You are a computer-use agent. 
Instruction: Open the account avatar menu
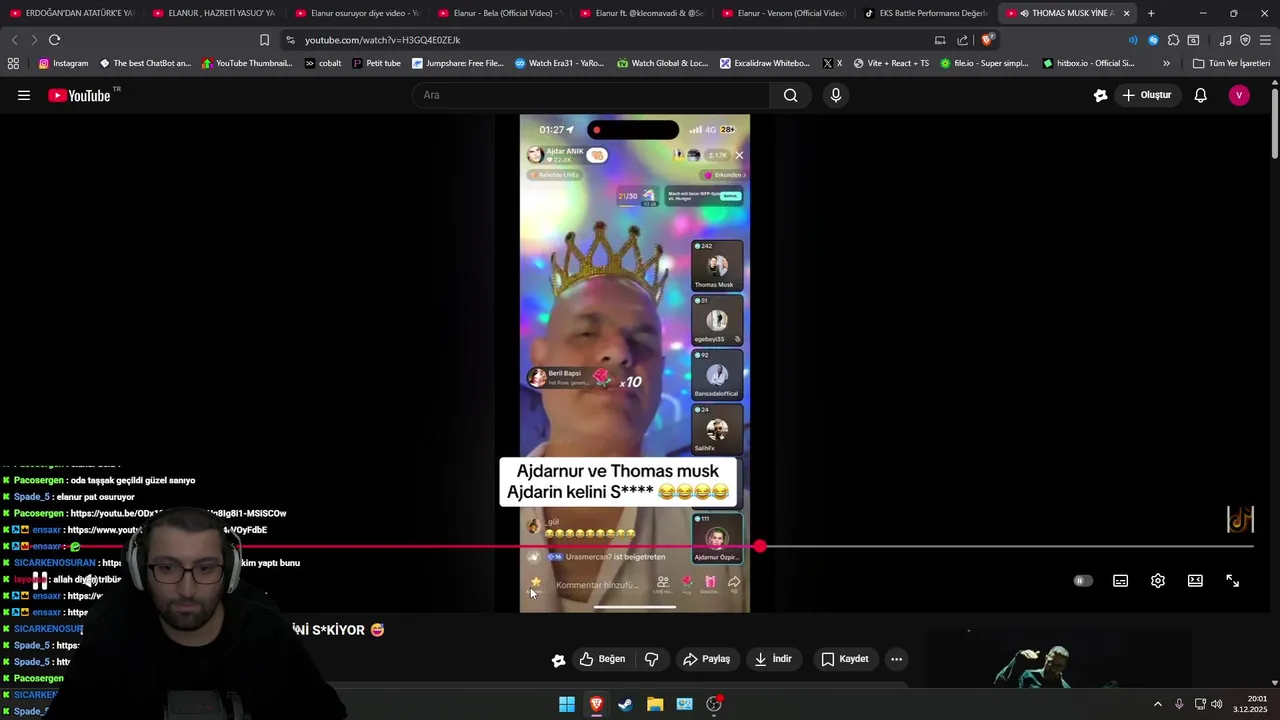tap(1239, 95)
